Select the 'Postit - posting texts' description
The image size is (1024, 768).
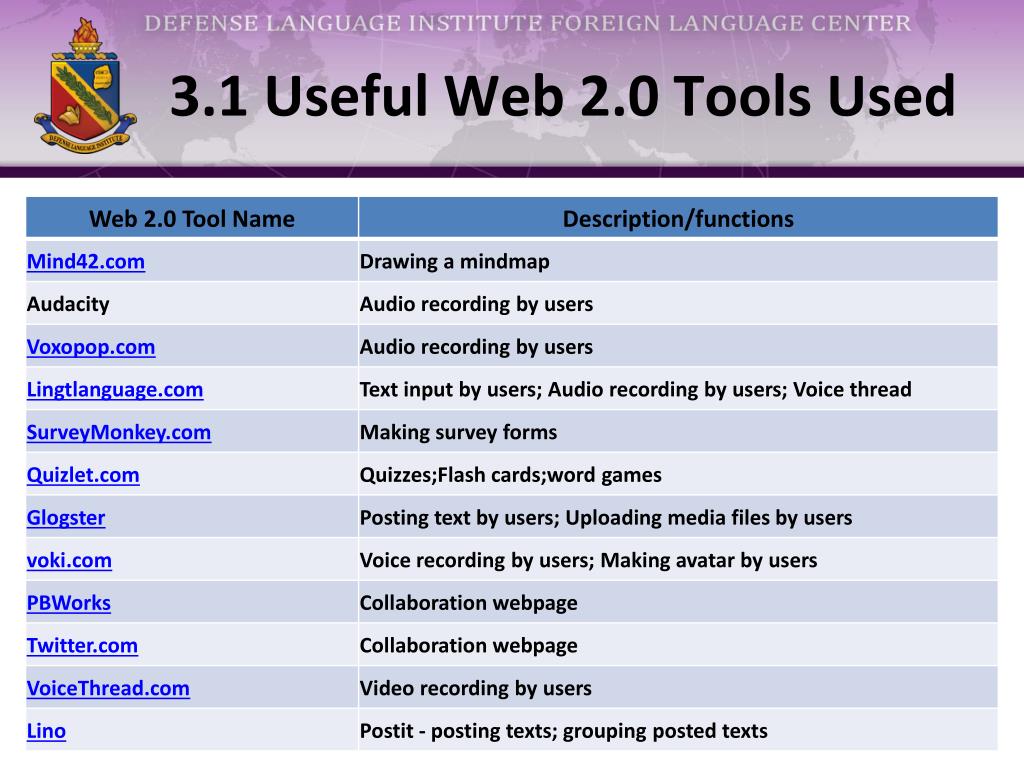click(x=564, y=731)
